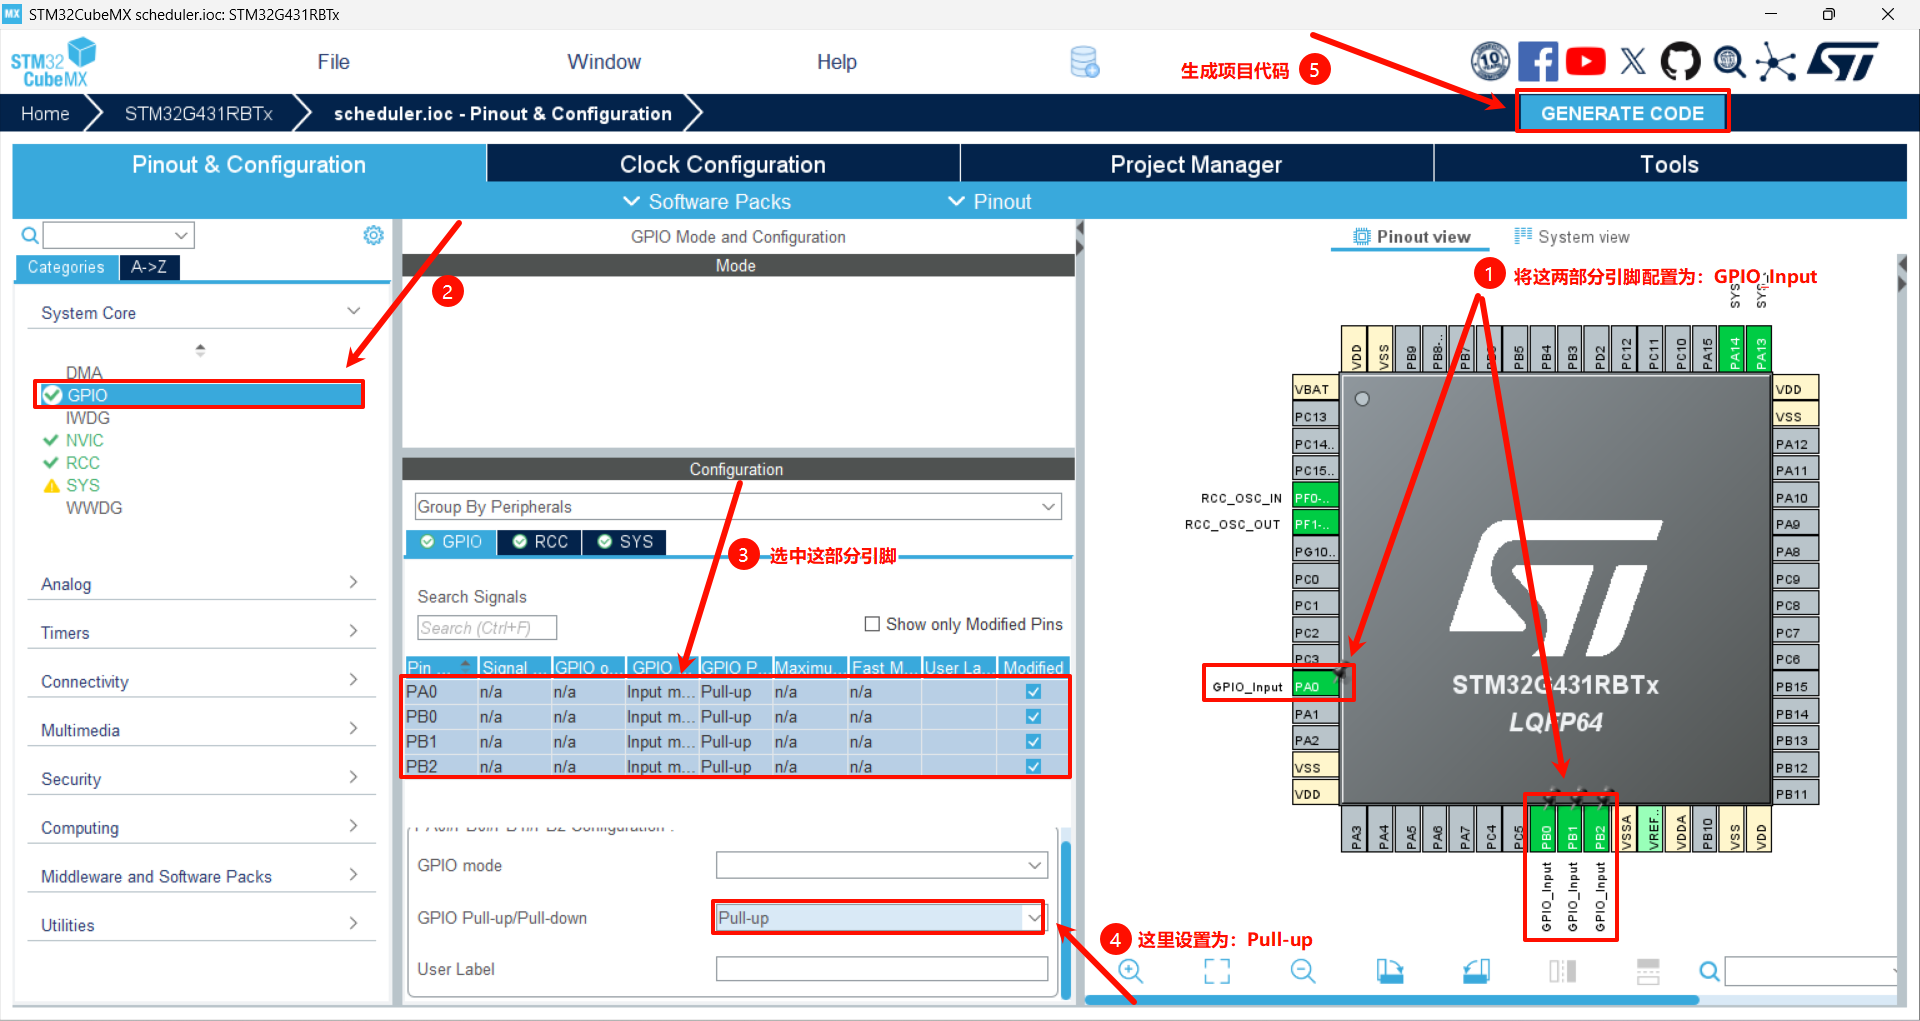The image size is (1920, 1021).
Task: Open the GitHub link icon
Action: click(x=1680, y=61)
